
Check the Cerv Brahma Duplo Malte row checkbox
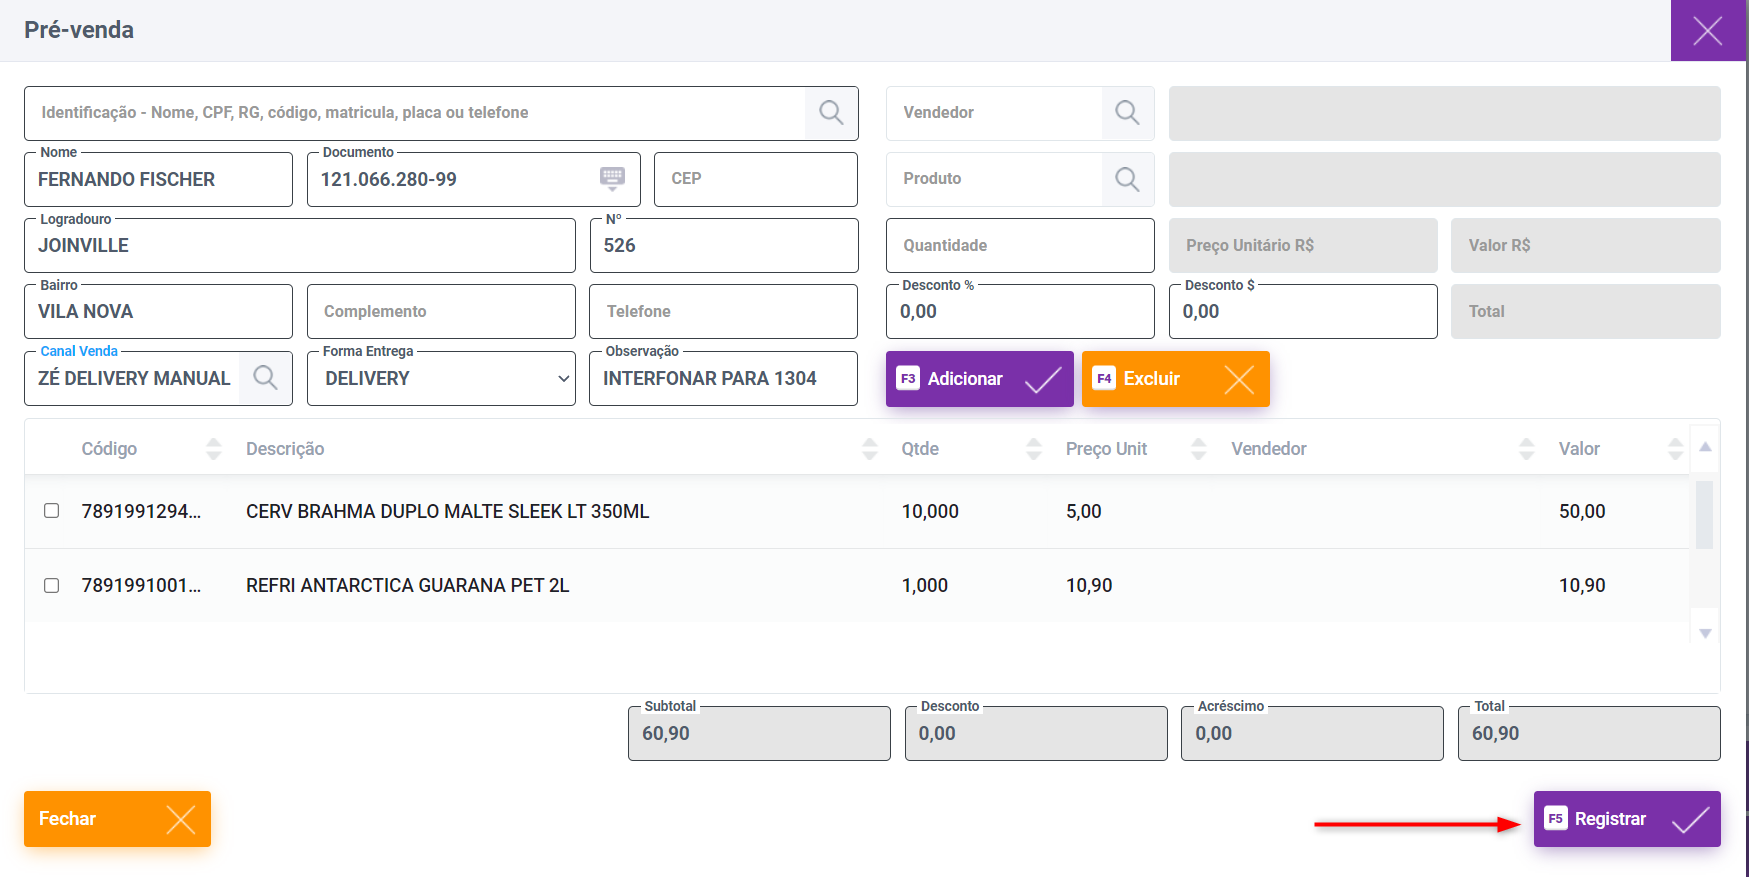(52, 511)
